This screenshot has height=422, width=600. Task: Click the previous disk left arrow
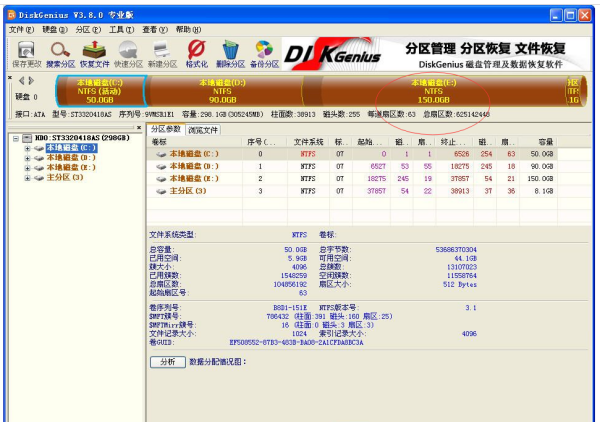(21, 80)
